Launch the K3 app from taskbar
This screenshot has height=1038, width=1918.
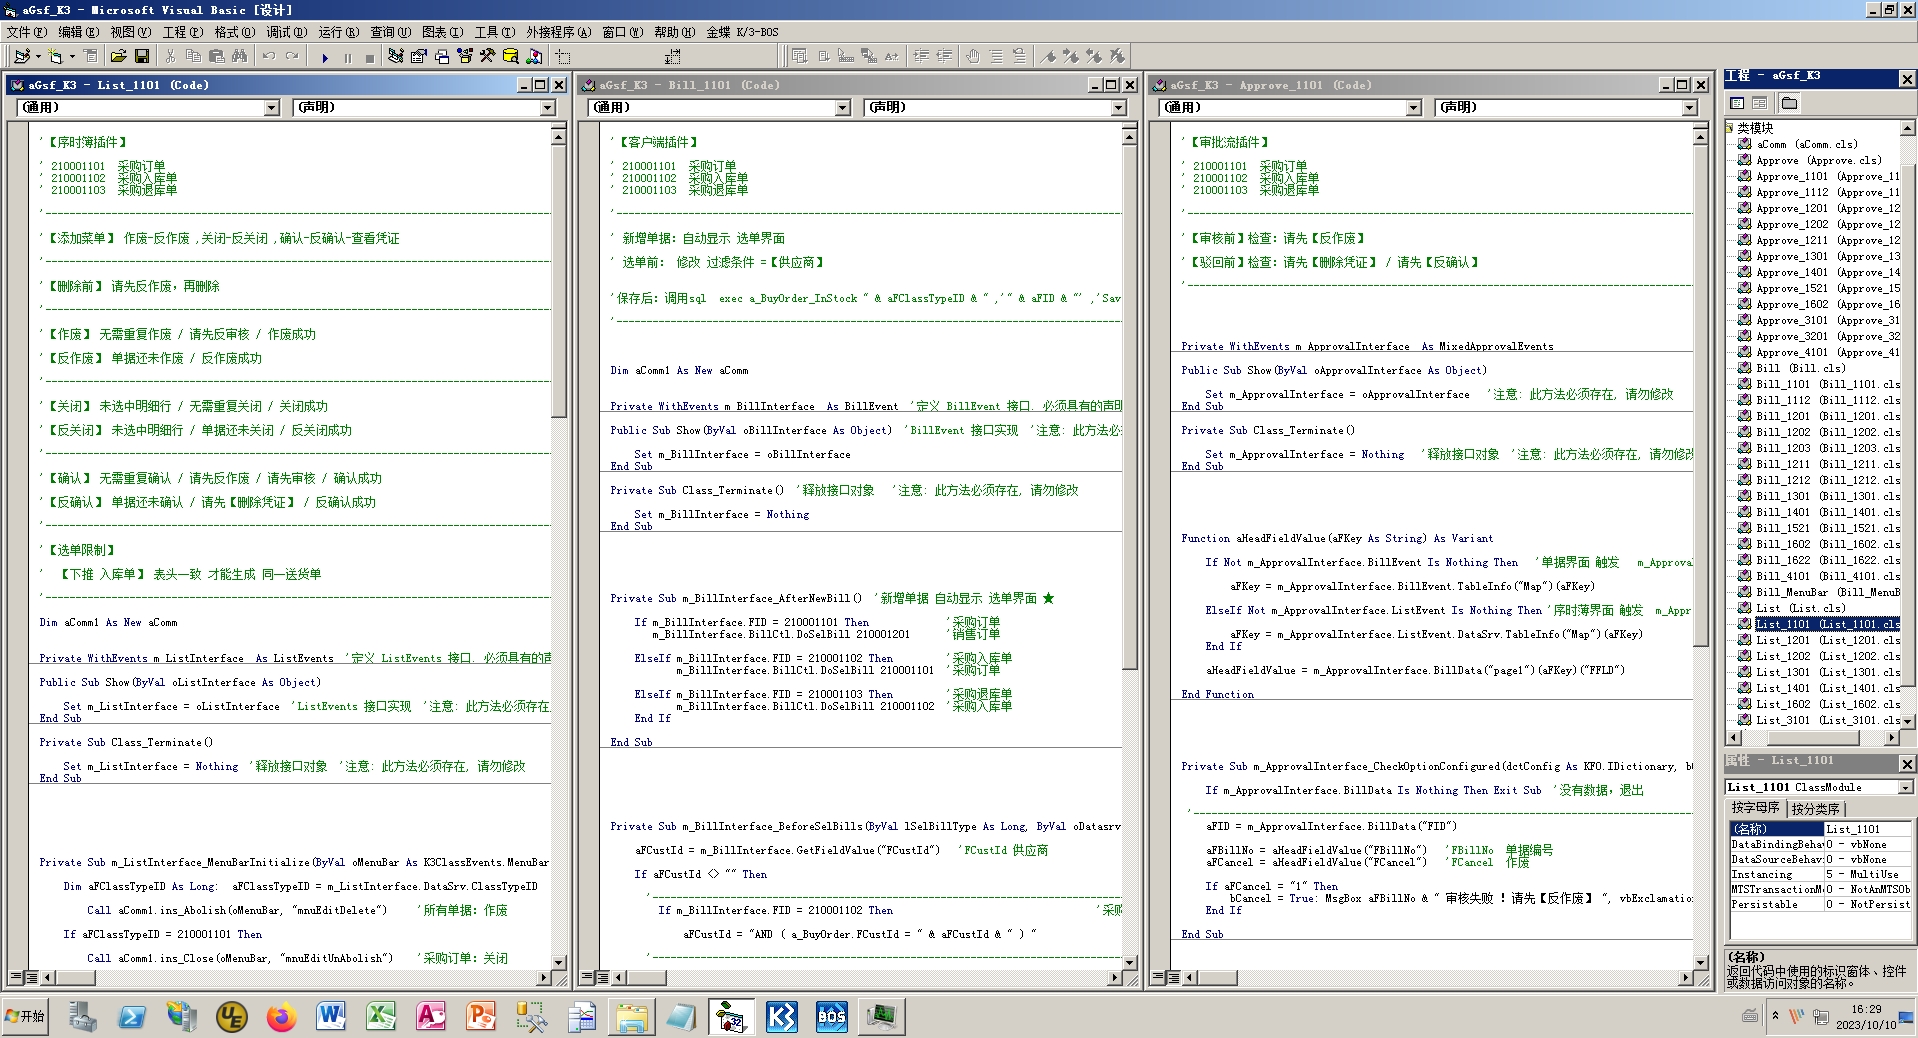point(781,1017)
